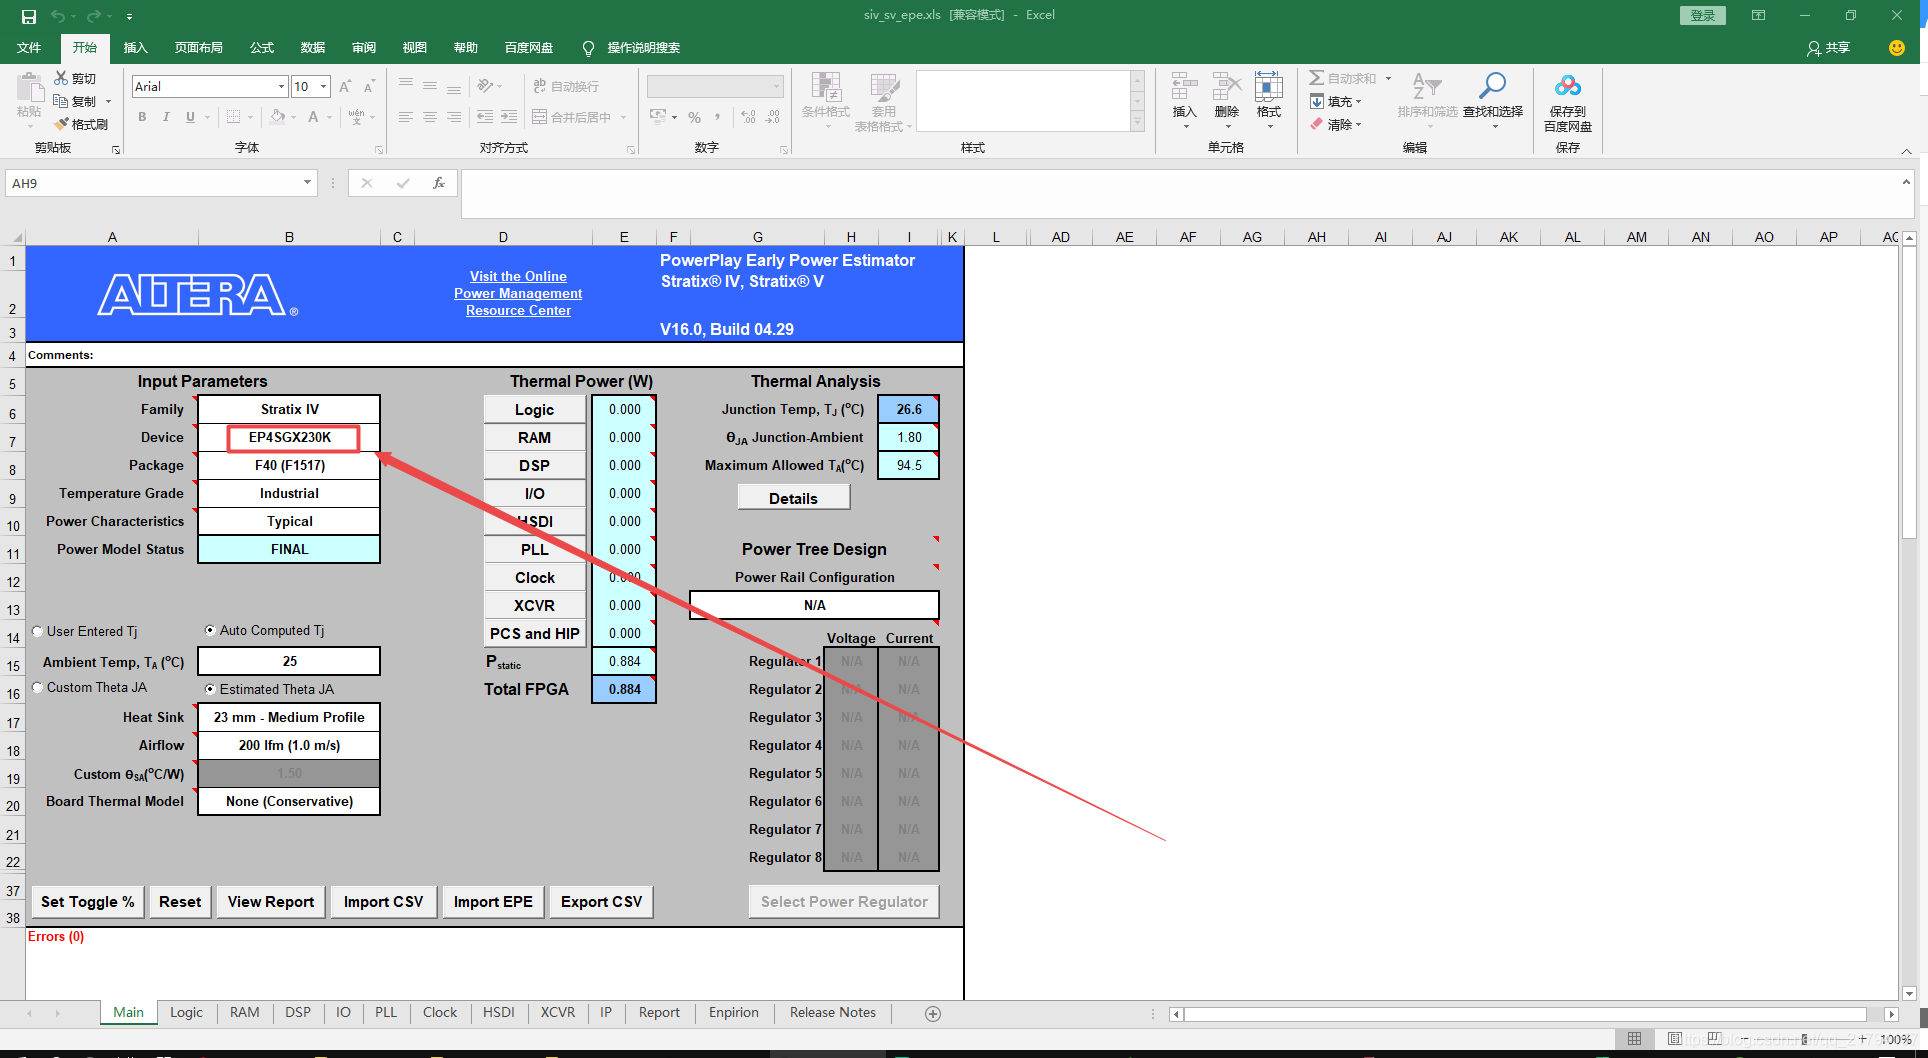
Task: Toggle Bold formatting button
Action: (142, 117)
